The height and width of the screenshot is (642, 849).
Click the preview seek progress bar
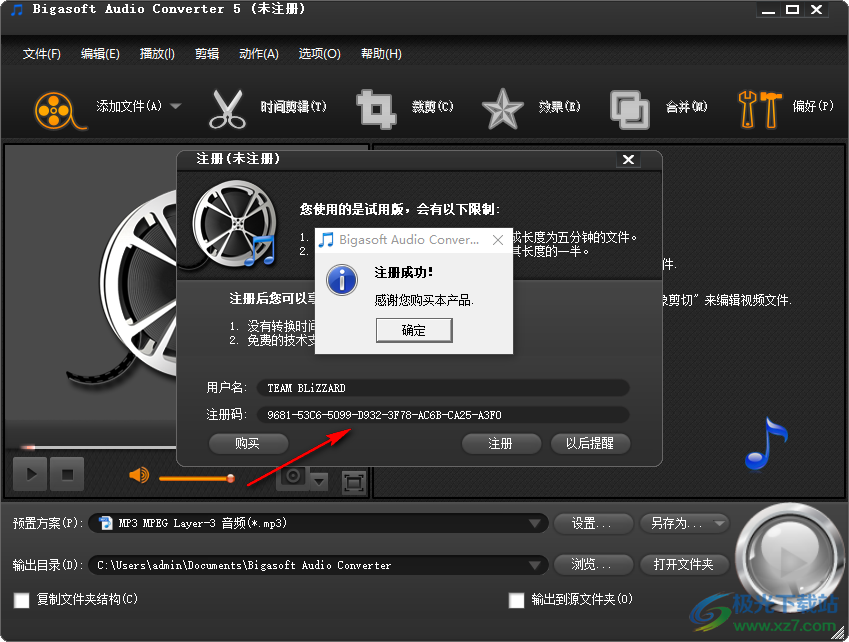point(97,447)
